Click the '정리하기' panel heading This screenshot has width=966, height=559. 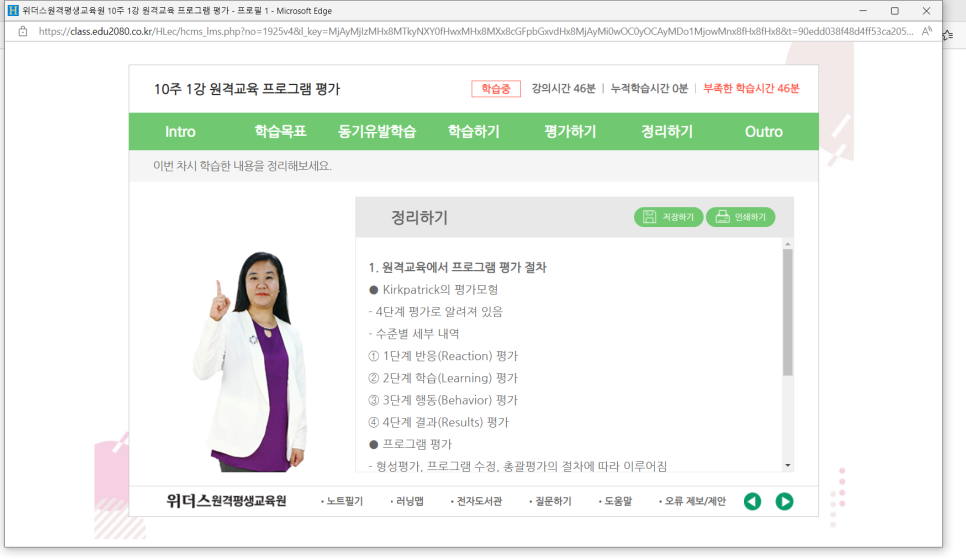419,218
